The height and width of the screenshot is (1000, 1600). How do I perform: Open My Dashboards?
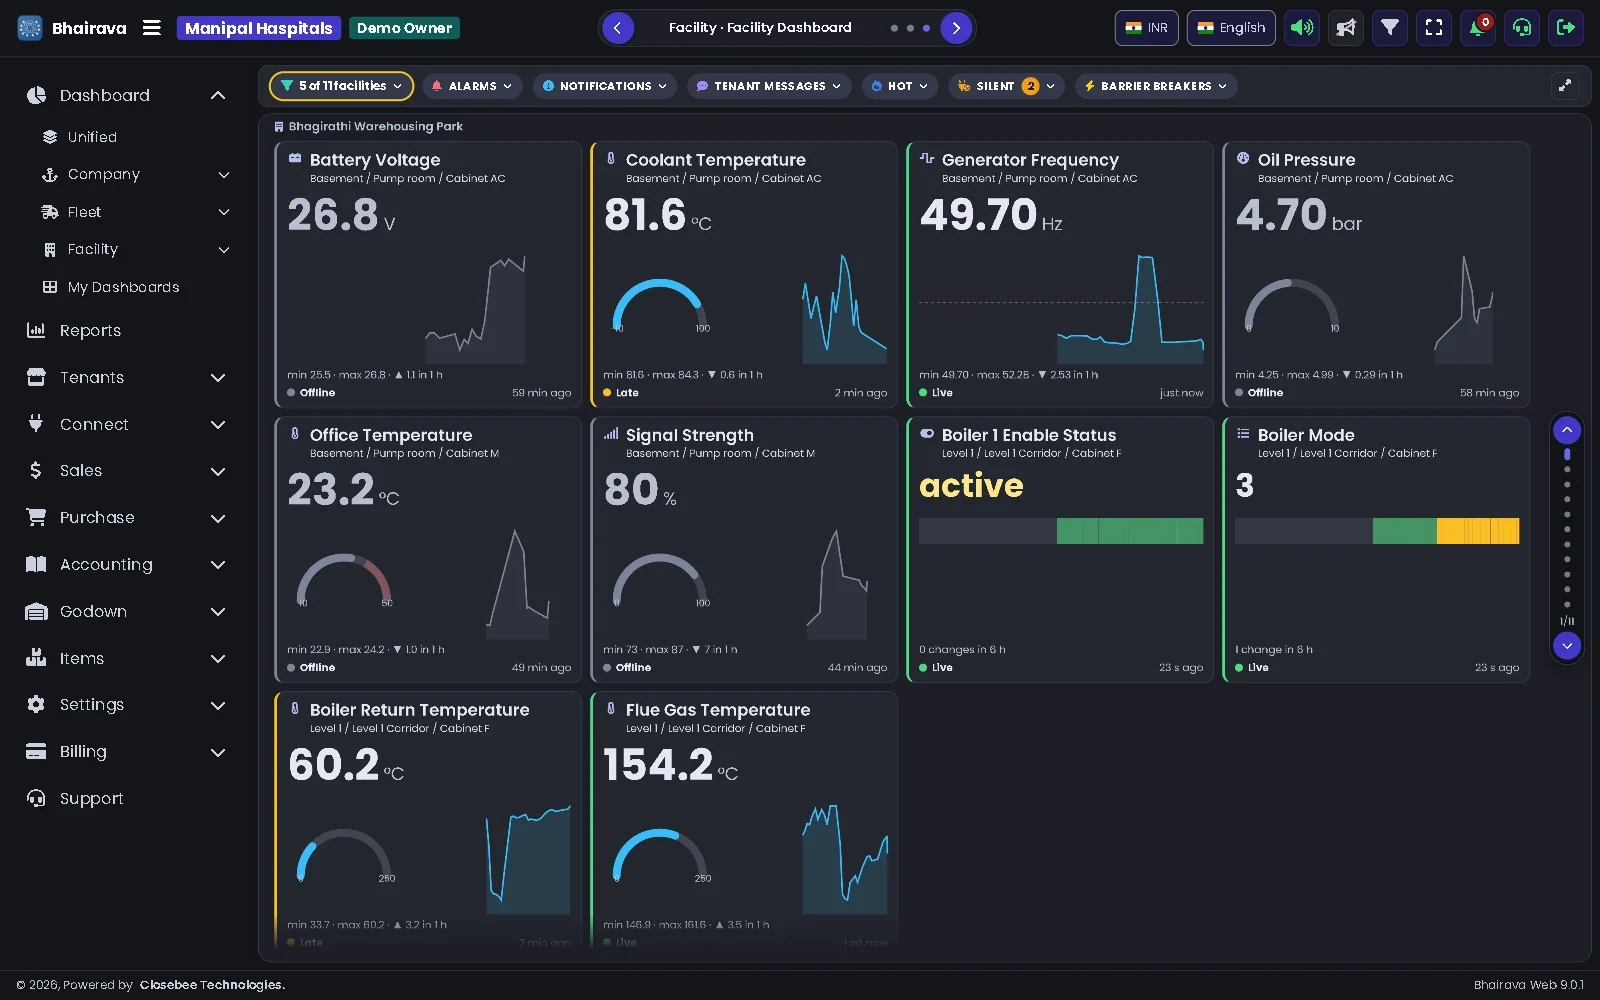123,287
